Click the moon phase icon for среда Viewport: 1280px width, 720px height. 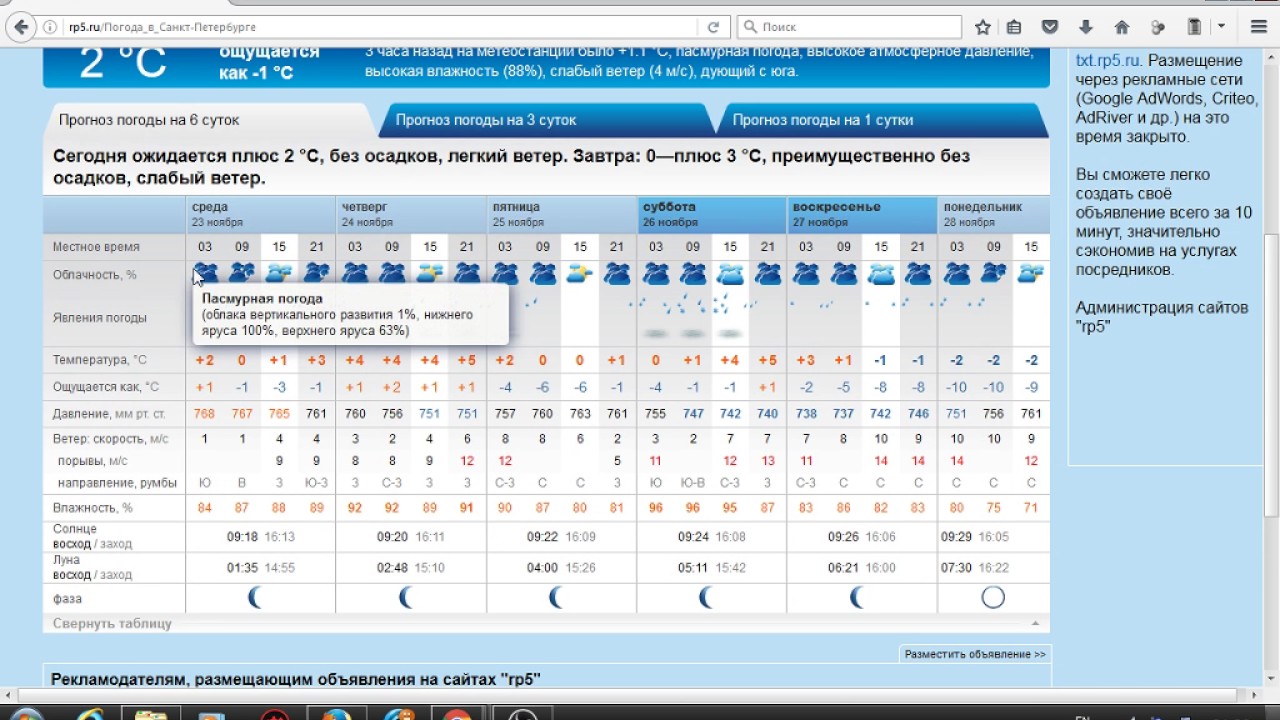[256, 598]
